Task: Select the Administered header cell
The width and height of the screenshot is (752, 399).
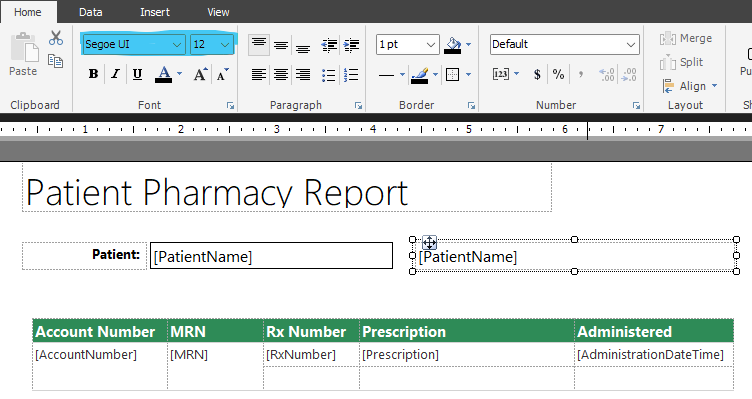Action: (x=654, y=331)
